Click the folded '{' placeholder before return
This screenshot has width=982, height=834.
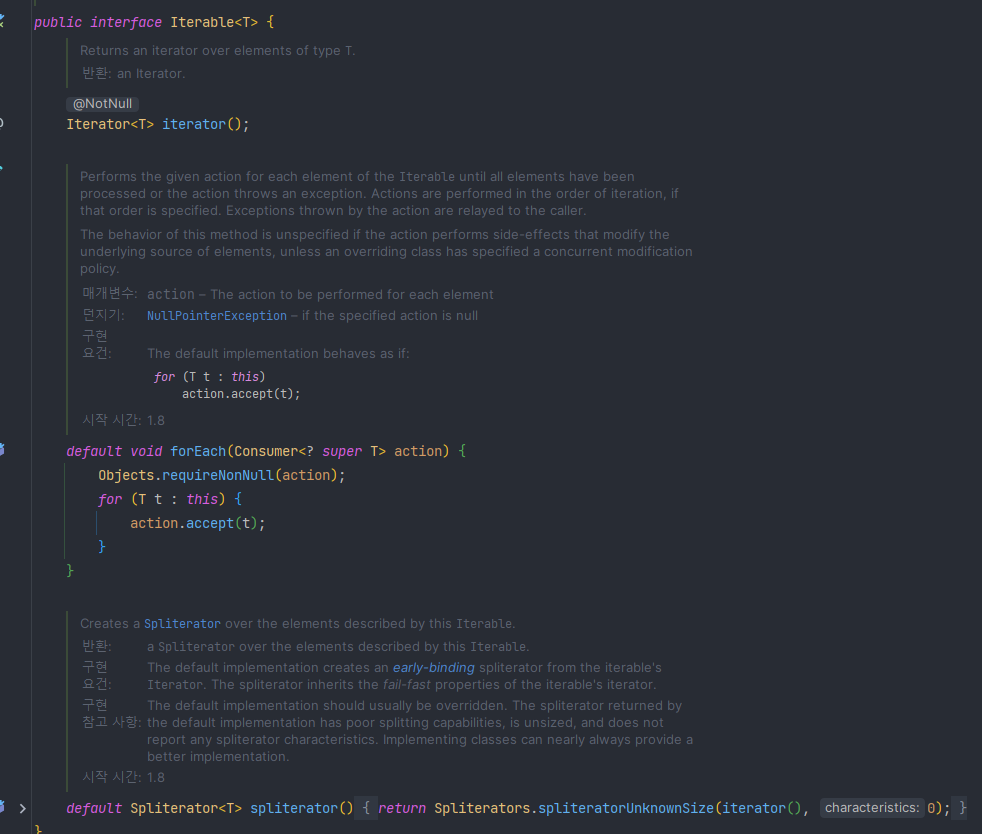pyautogui.click(x=366, y=808)
